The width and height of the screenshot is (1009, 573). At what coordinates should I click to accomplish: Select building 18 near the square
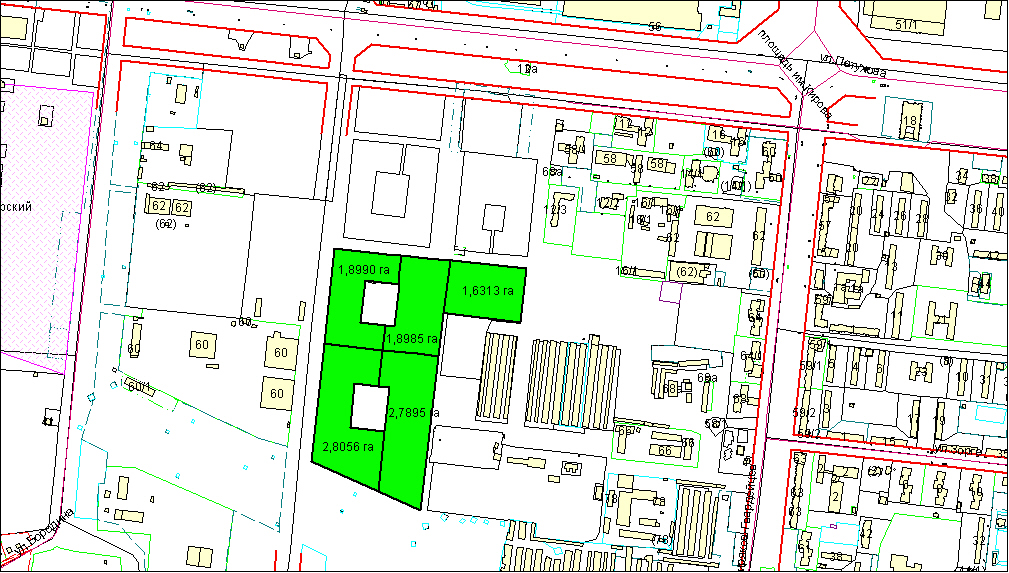(x=909, y=120)
